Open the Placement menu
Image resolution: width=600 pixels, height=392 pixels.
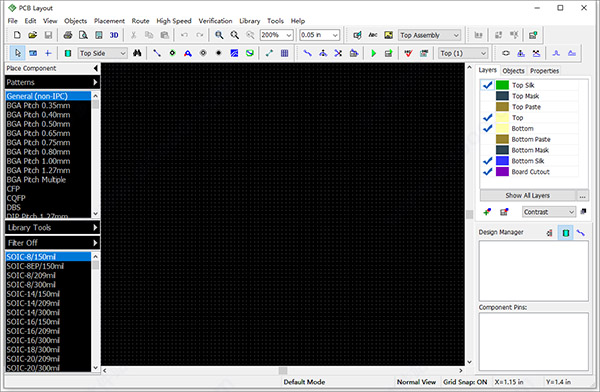[x=109, y=21]
